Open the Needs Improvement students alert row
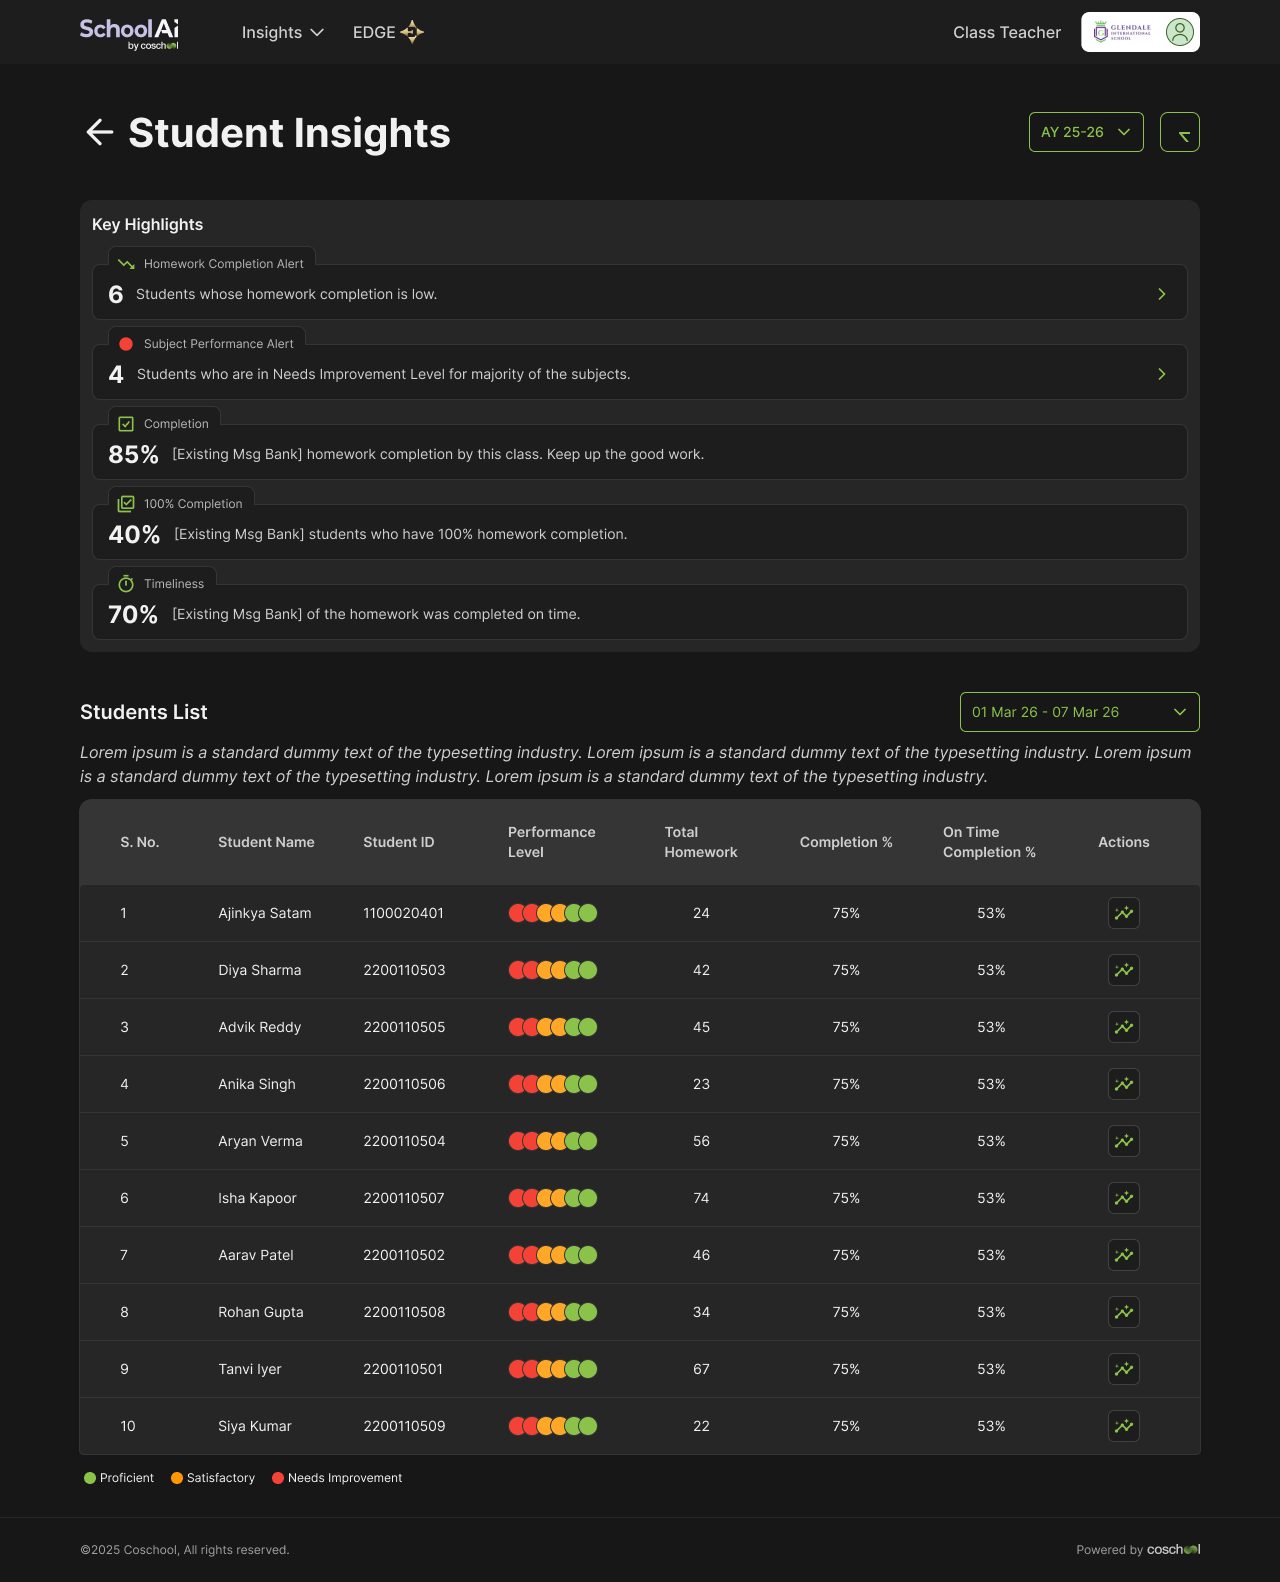The height and width of the screenshot is (1582, 1280). click(640, 372)
